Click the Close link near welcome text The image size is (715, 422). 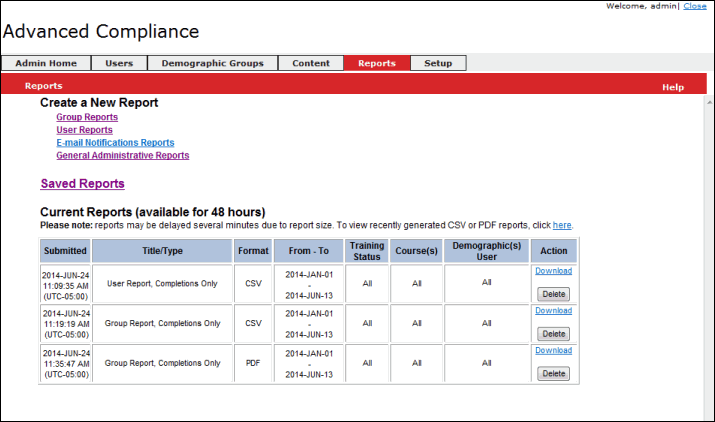[x=695, y=6]
